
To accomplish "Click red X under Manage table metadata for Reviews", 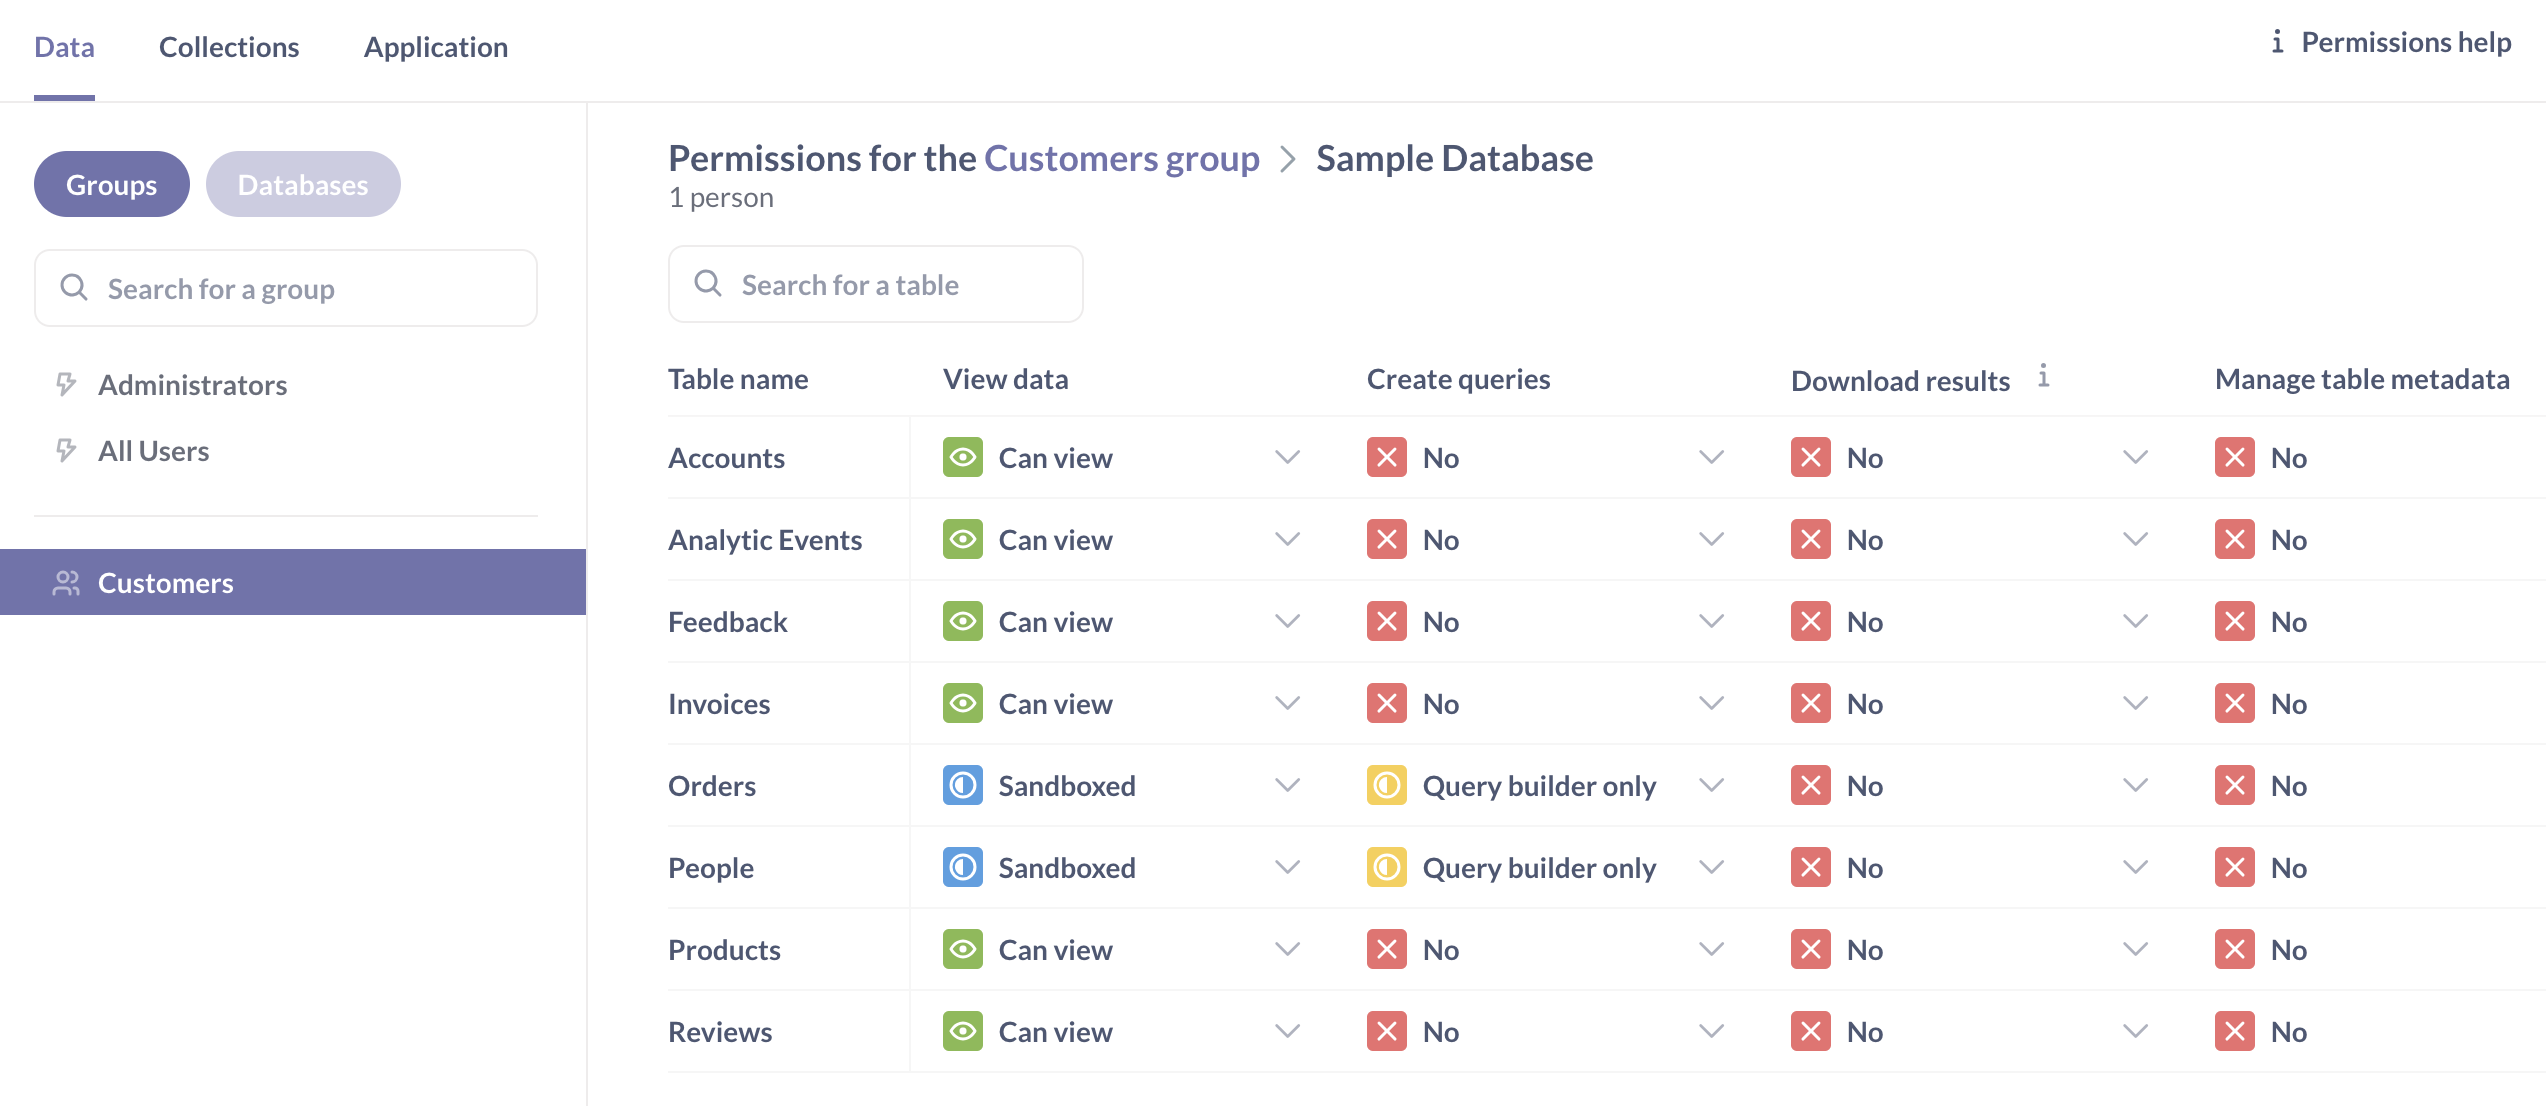I will click(2234, 1031).
